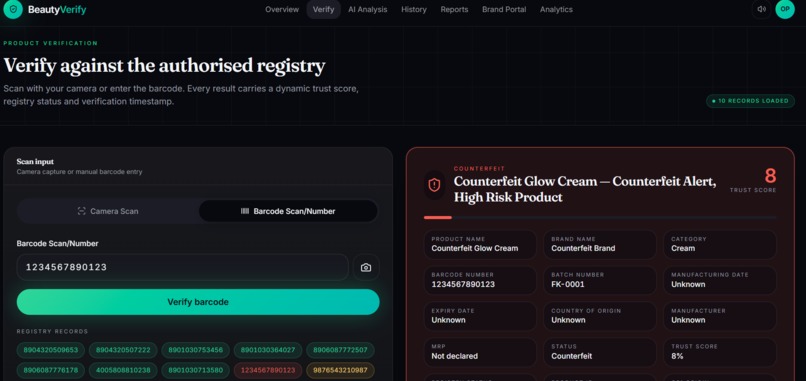
Task: Click the Trust Score 8% cell
Action: tap(720, 352)
